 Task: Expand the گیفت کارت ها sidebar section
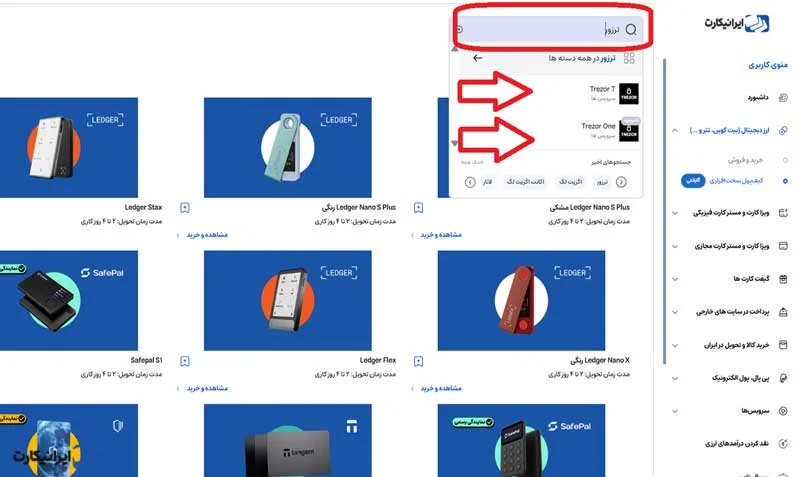675,279
